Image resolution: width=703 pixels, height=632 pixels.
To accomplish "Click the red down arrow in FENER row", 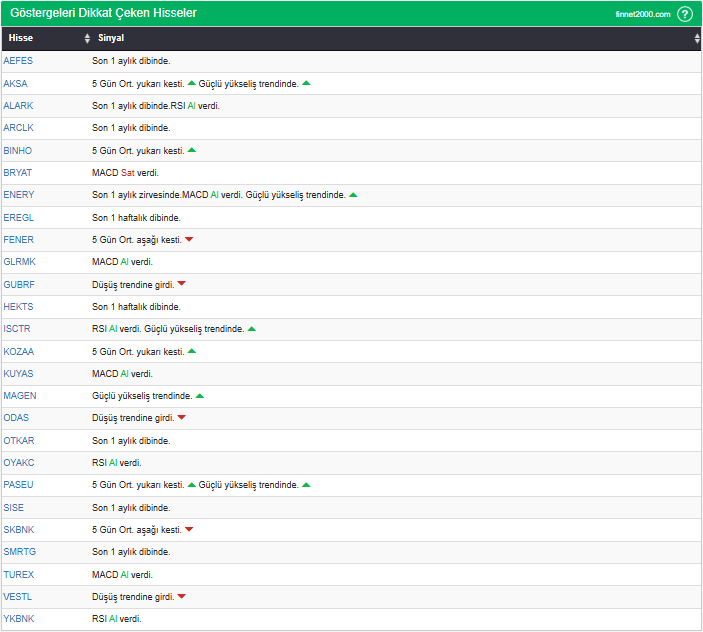I will tap(189, 240).
